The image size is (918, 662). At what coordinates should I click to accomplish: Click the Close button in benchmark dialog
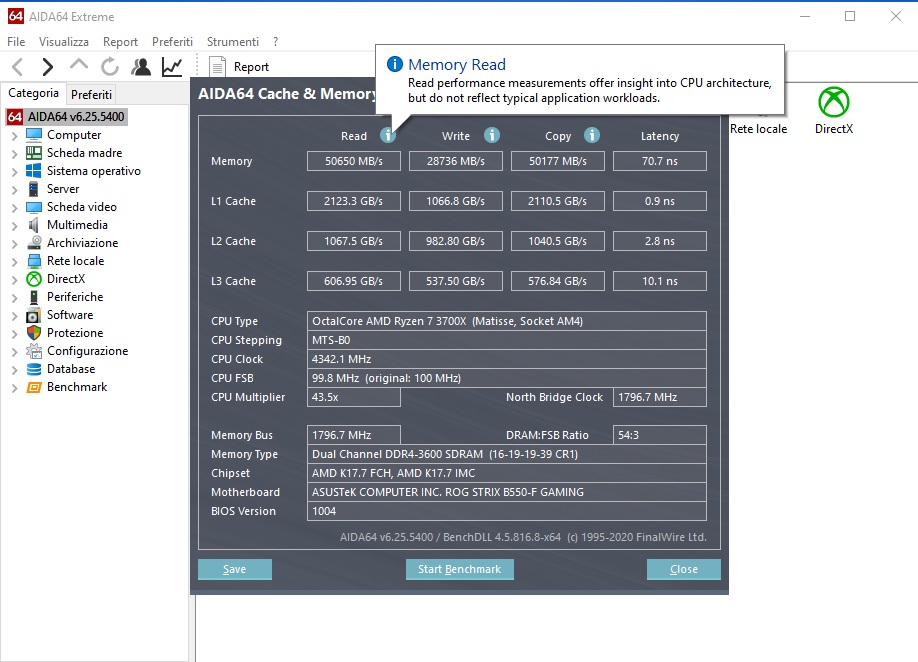coord(683,569)
